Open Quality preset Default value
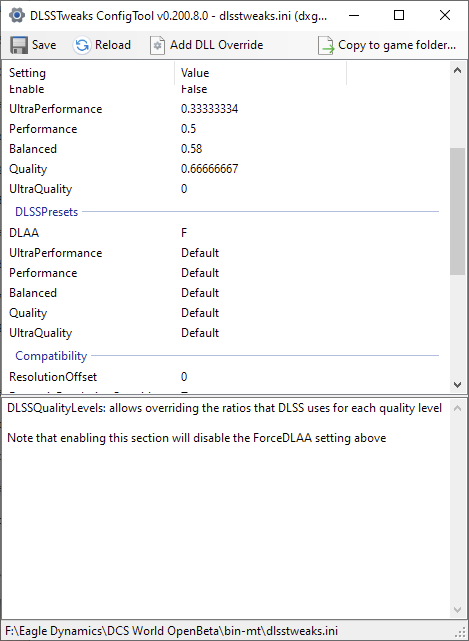Image resolution: width=469 pixels, height=641 pixels. 200,313
